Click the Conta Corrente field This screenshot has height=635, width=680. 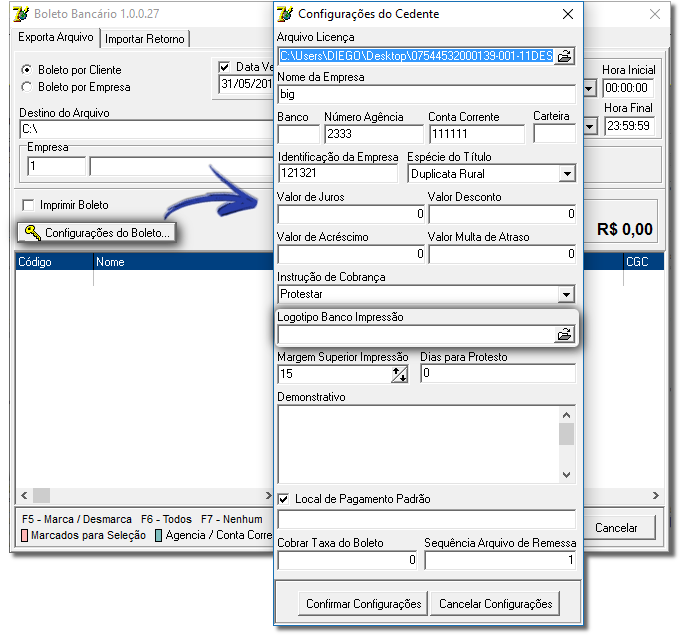477,134
